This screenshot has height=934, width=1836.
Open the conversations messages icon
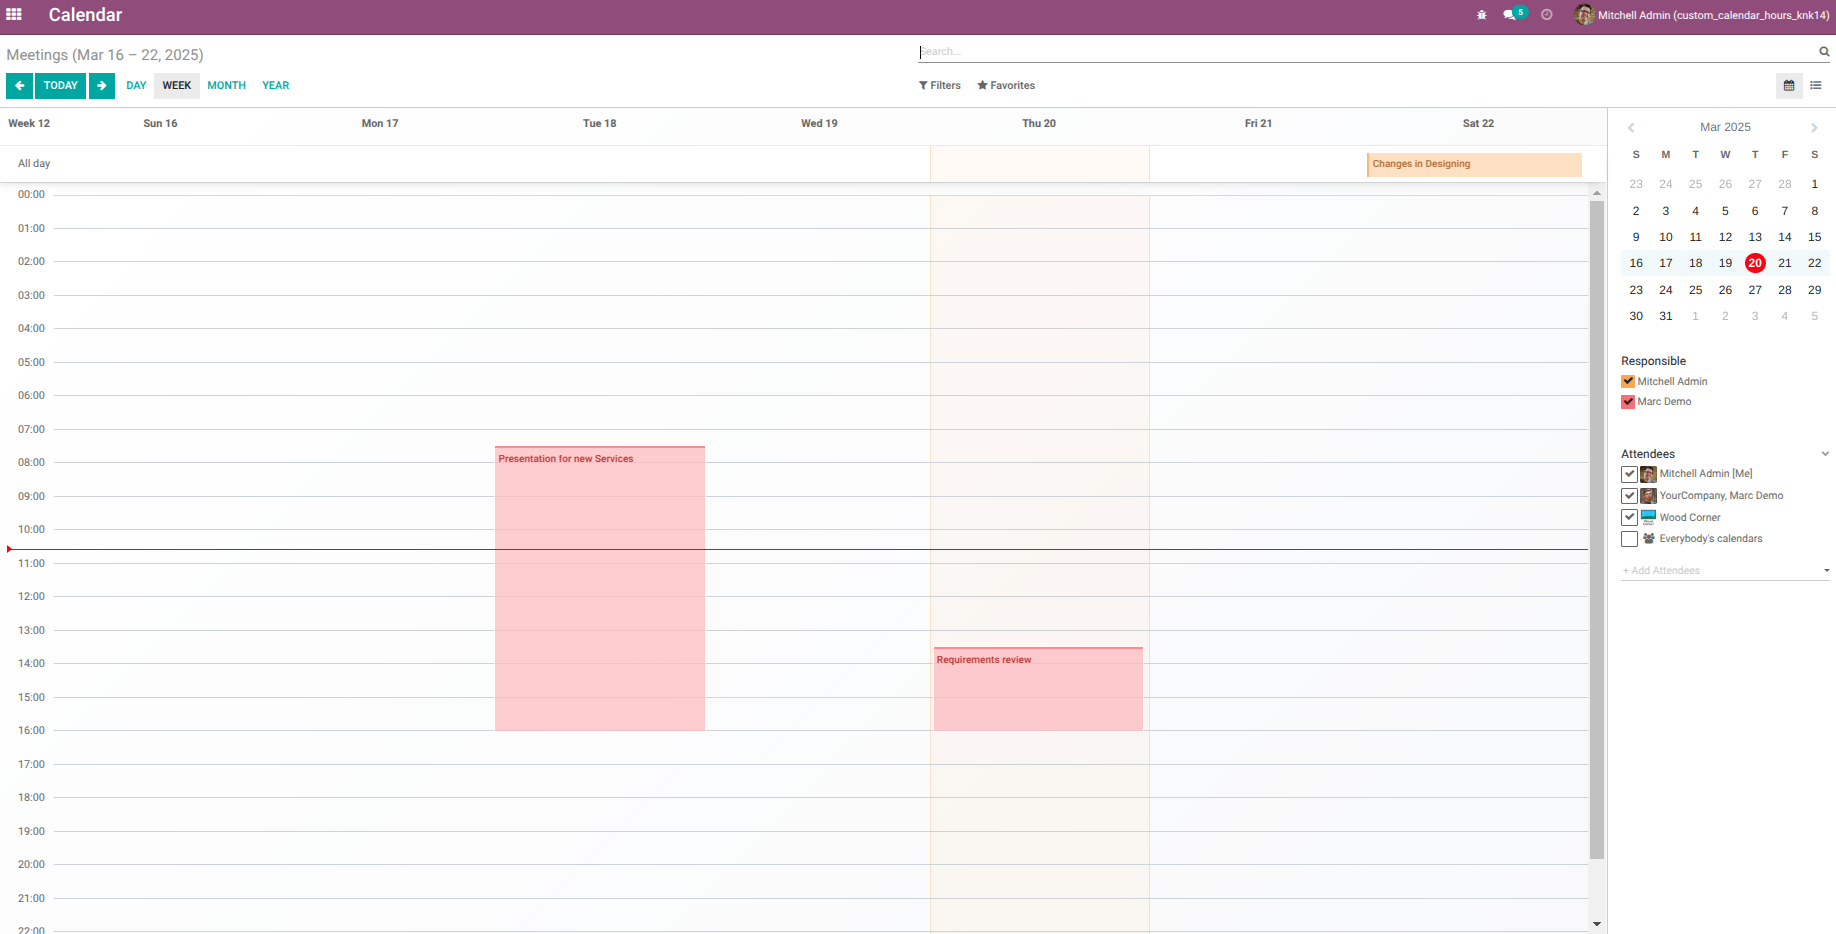click(x=1510, y=15)
